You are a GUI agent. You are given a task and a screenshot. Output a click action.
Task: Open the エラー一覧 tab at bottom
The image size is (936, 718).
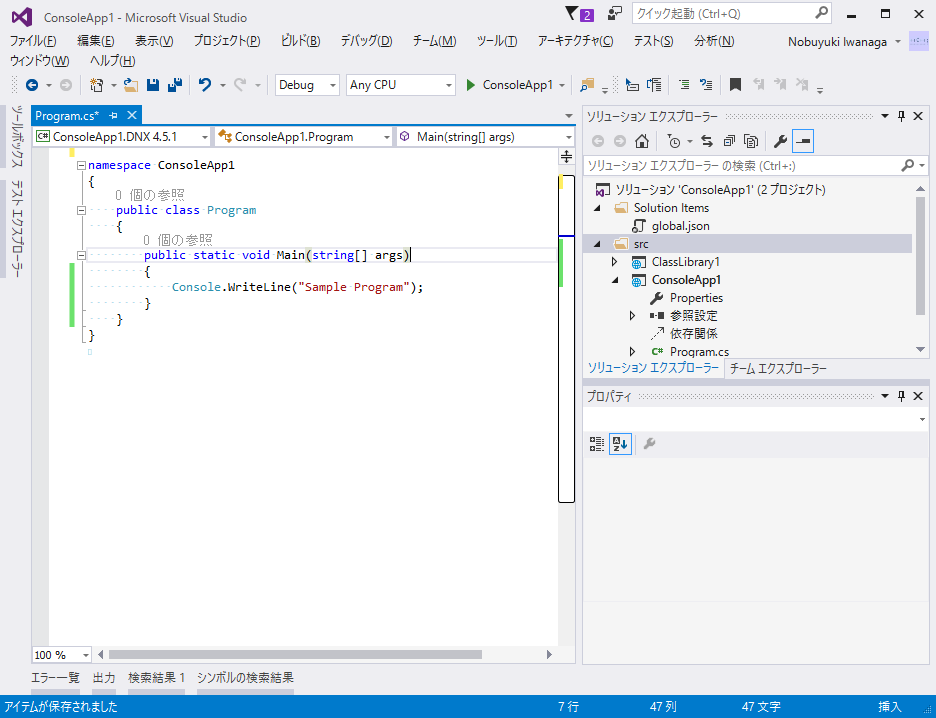click(x=55, y=678)
